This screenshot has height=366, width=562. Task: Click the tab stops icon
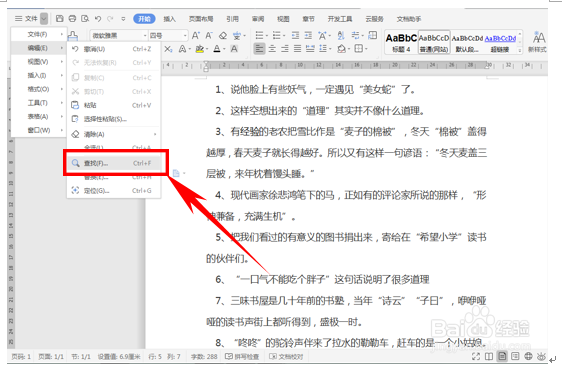tap(373, 35)
